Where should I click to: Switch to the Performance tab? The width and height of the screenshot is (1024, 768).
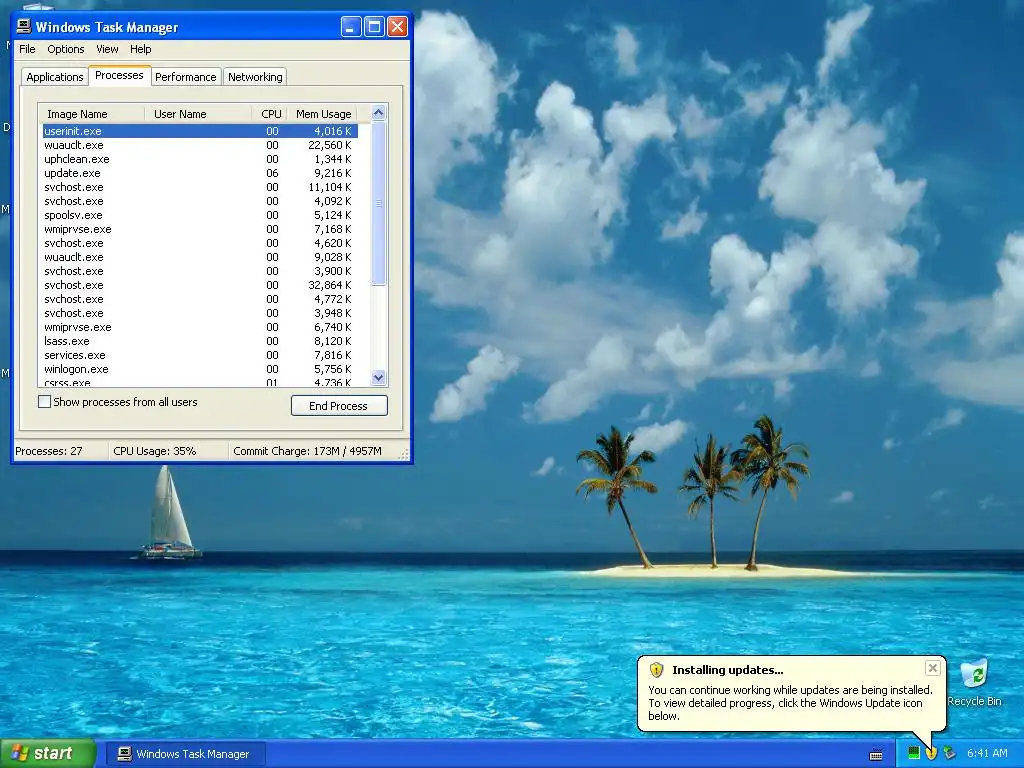point(185,77)
